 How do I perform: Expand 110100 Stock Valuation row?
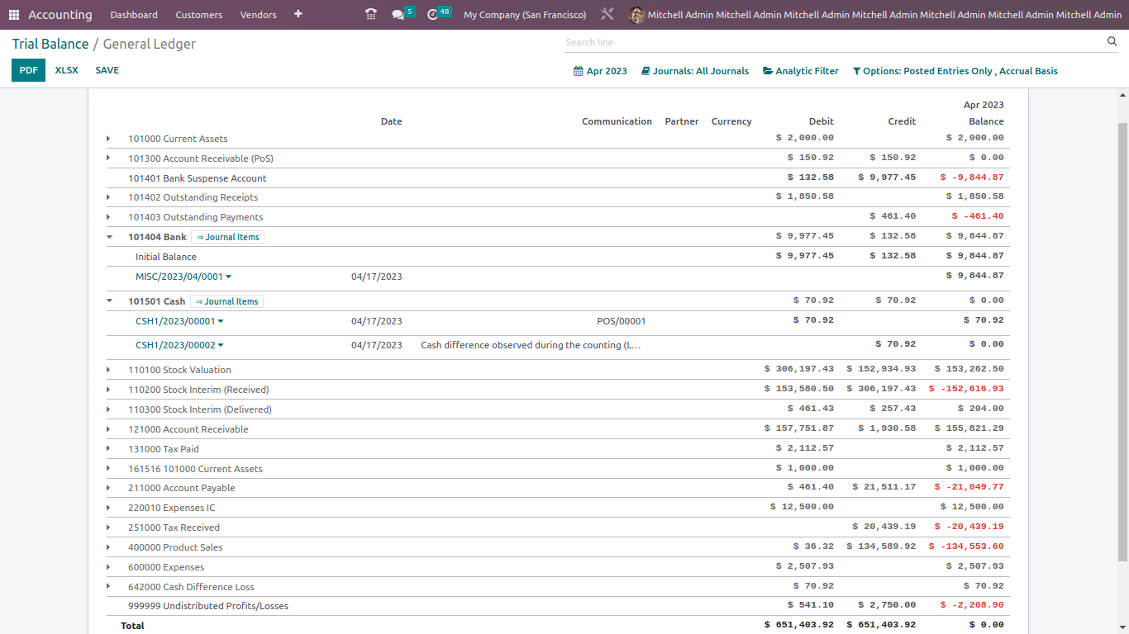(109, 369)
